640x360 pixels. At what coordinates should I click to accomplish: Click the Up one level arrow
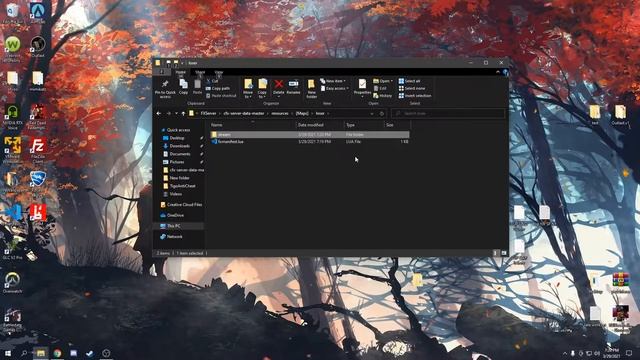[x=183, y=113]
